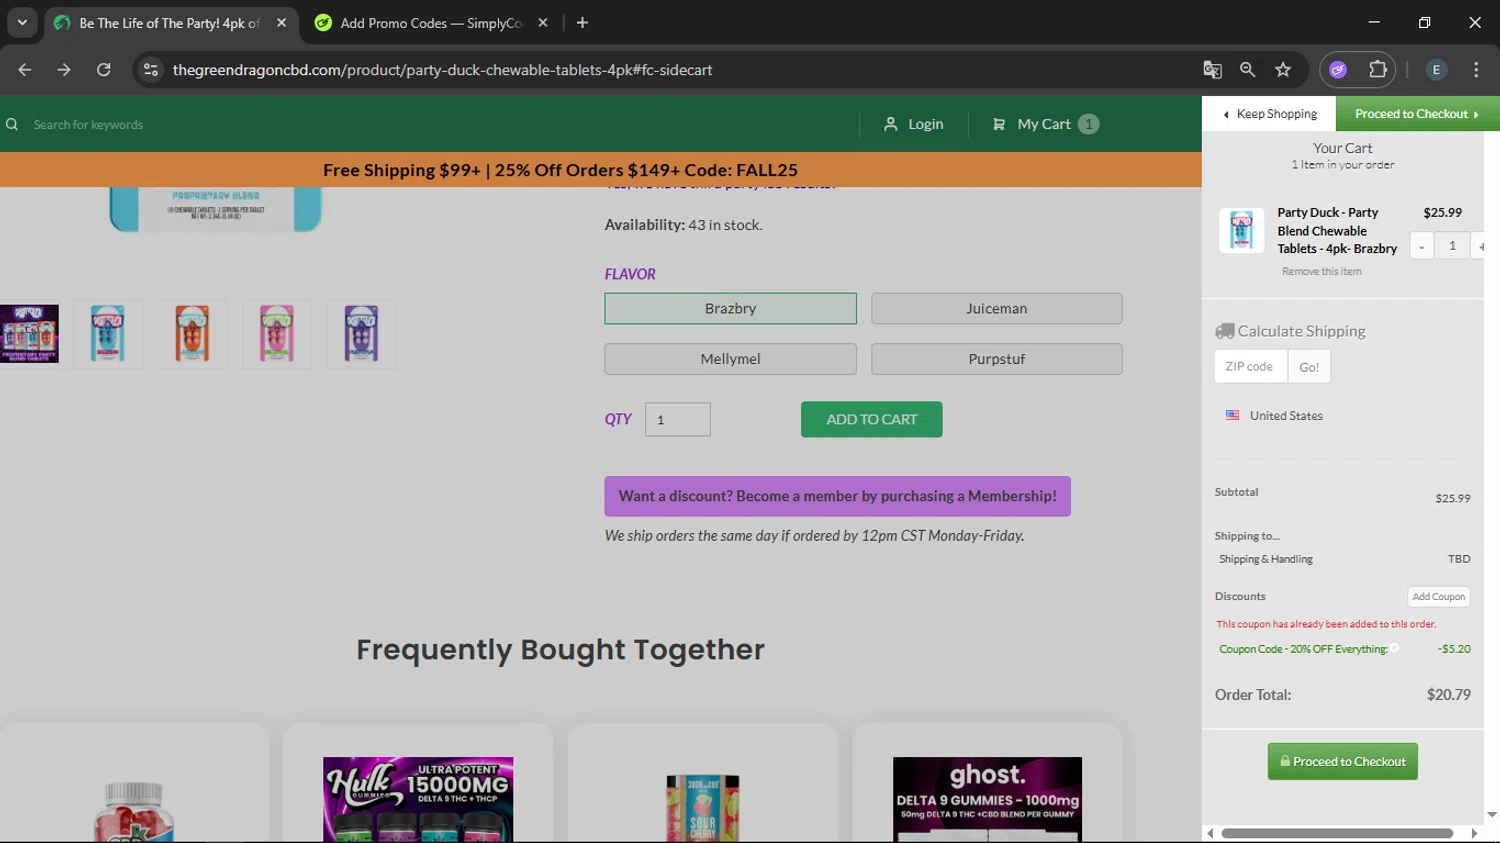This screenshot has height=843, width=1500.
Task: Click Remove this item in the cart
Action: [1321, 271]
